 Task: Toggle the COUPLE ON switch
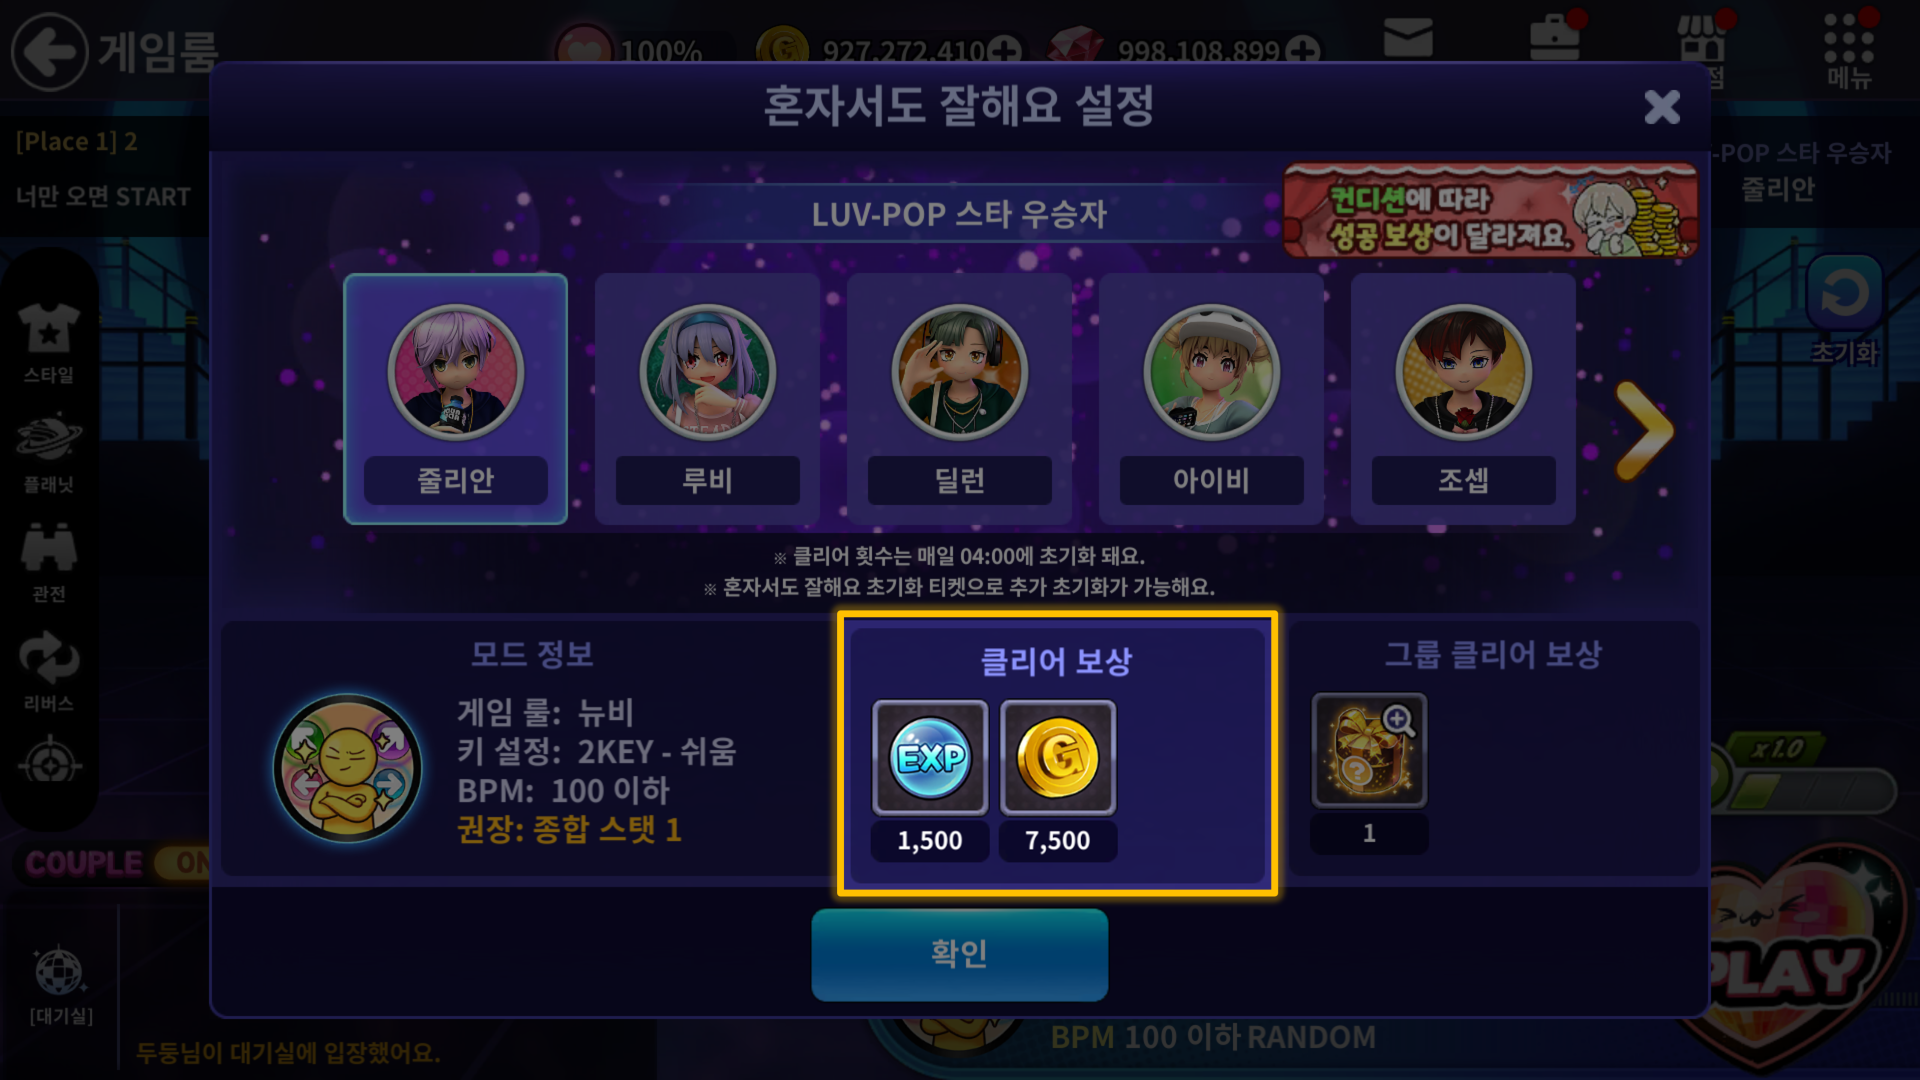pos(185,863)
